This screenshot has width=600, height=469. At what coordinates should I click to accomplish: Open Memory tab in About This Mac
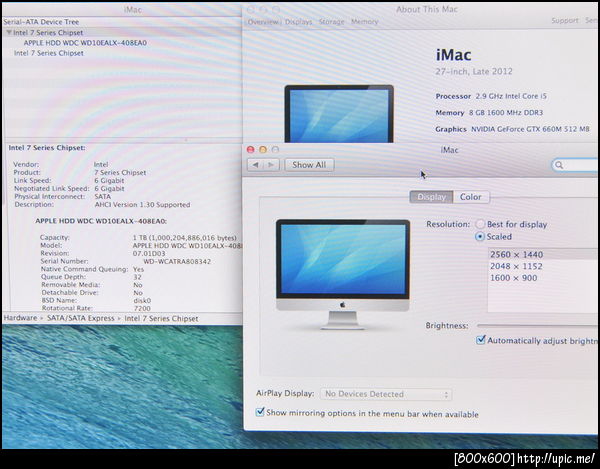pos(365,22)
